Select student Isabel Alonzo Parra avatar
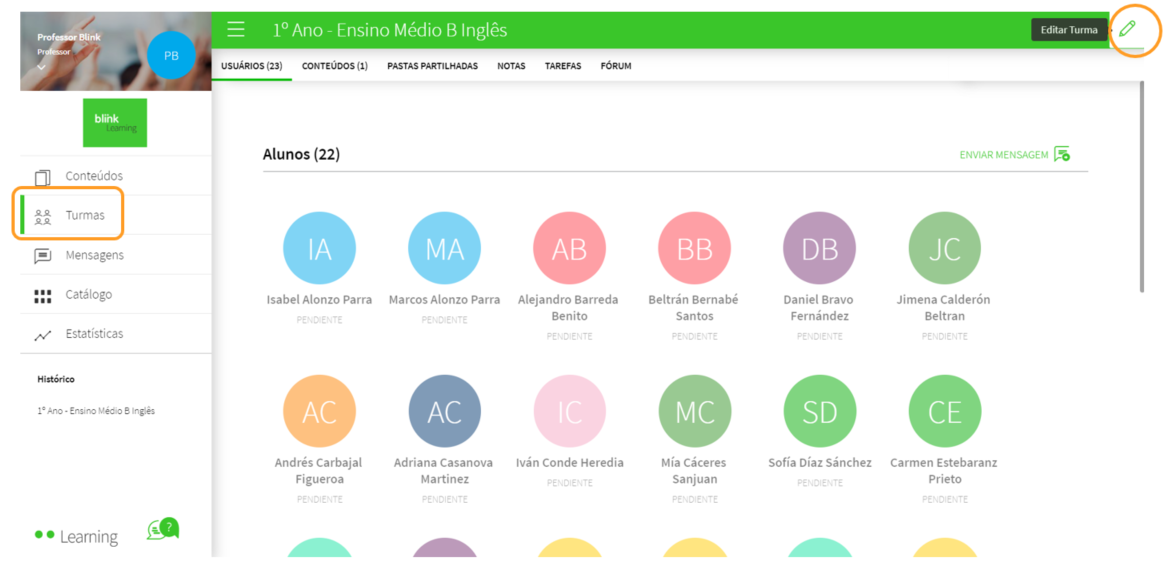 point(319,248)
